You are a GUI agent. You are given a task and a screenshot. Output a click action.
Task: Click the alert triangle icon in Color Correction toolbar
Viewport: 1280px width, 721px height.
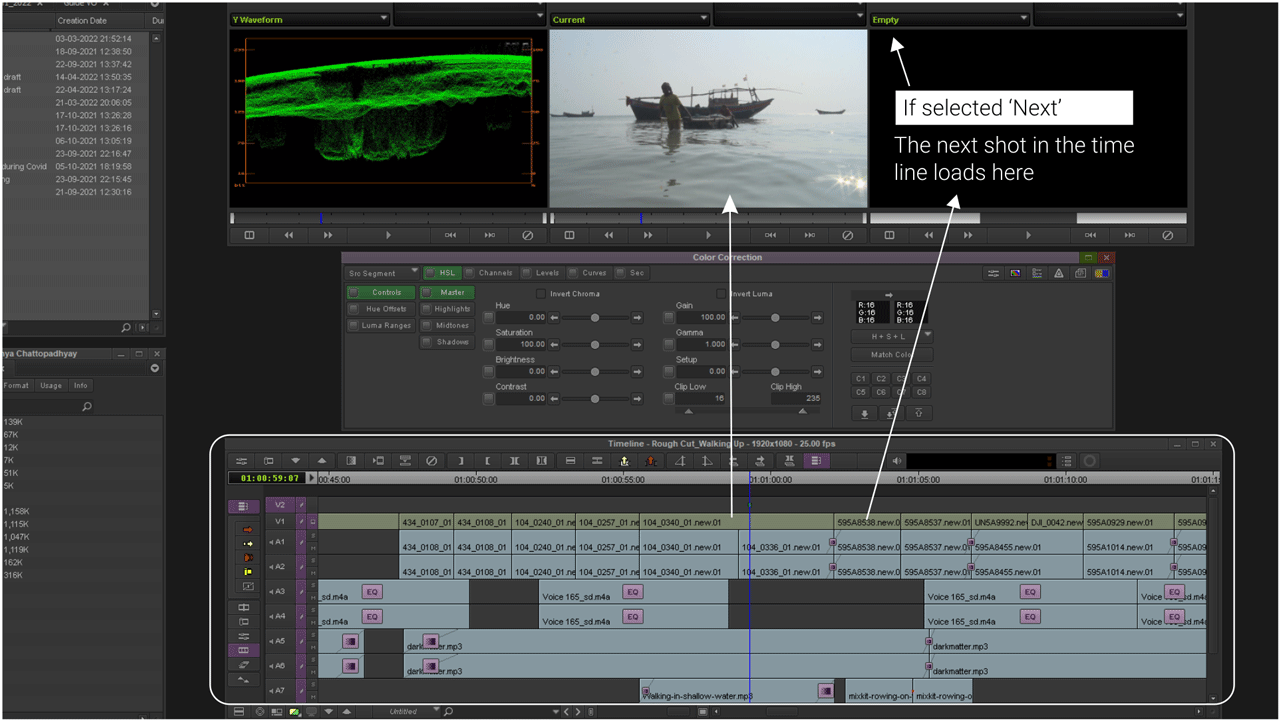(1058, 273)
